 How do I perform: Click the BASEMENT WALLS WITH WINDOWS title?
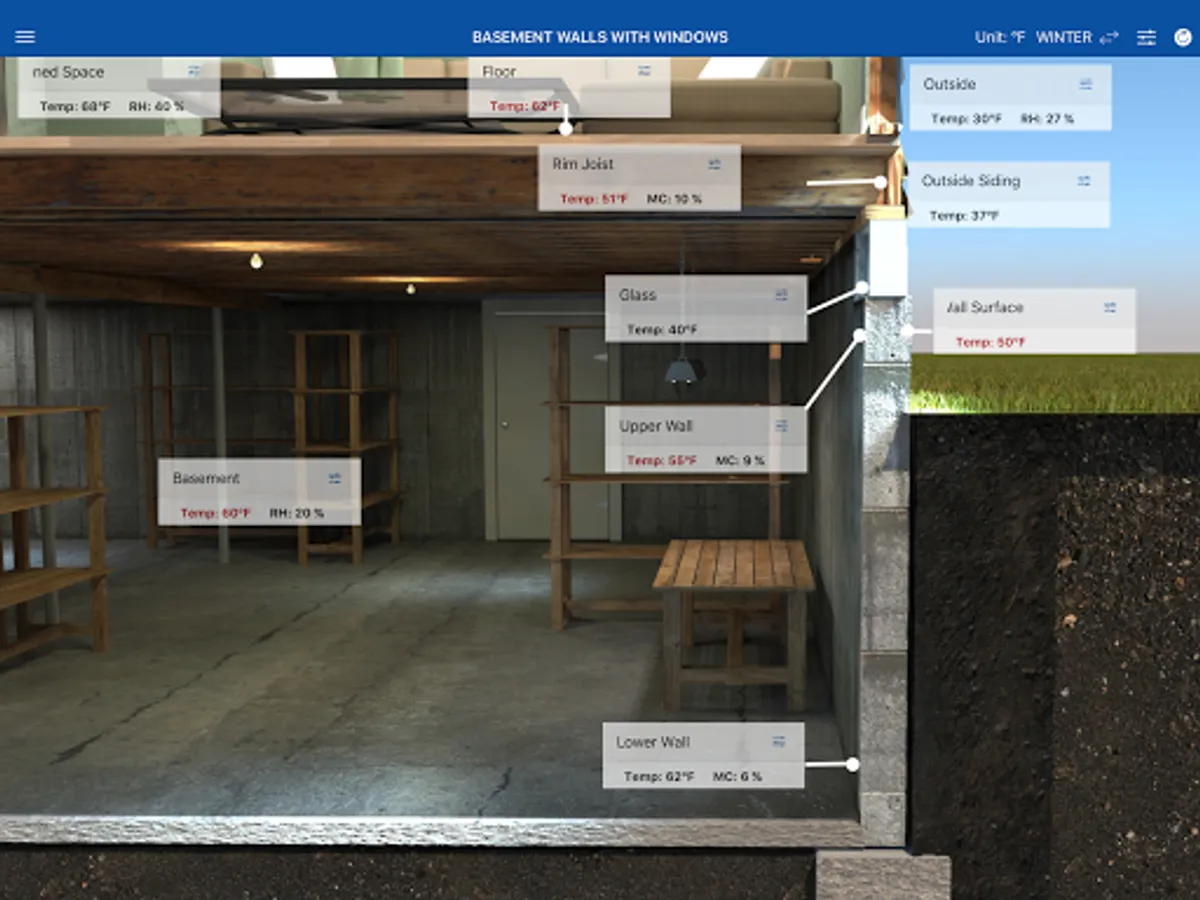[600, 37]
